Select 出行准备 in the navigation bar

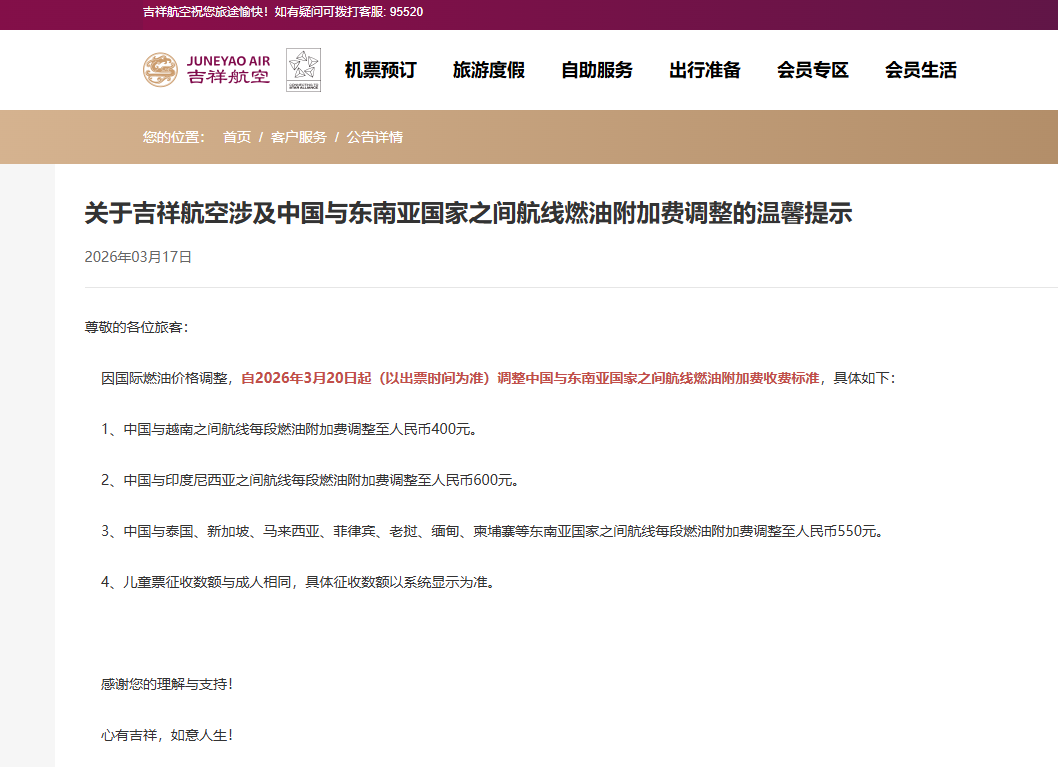tap(704, 70)
